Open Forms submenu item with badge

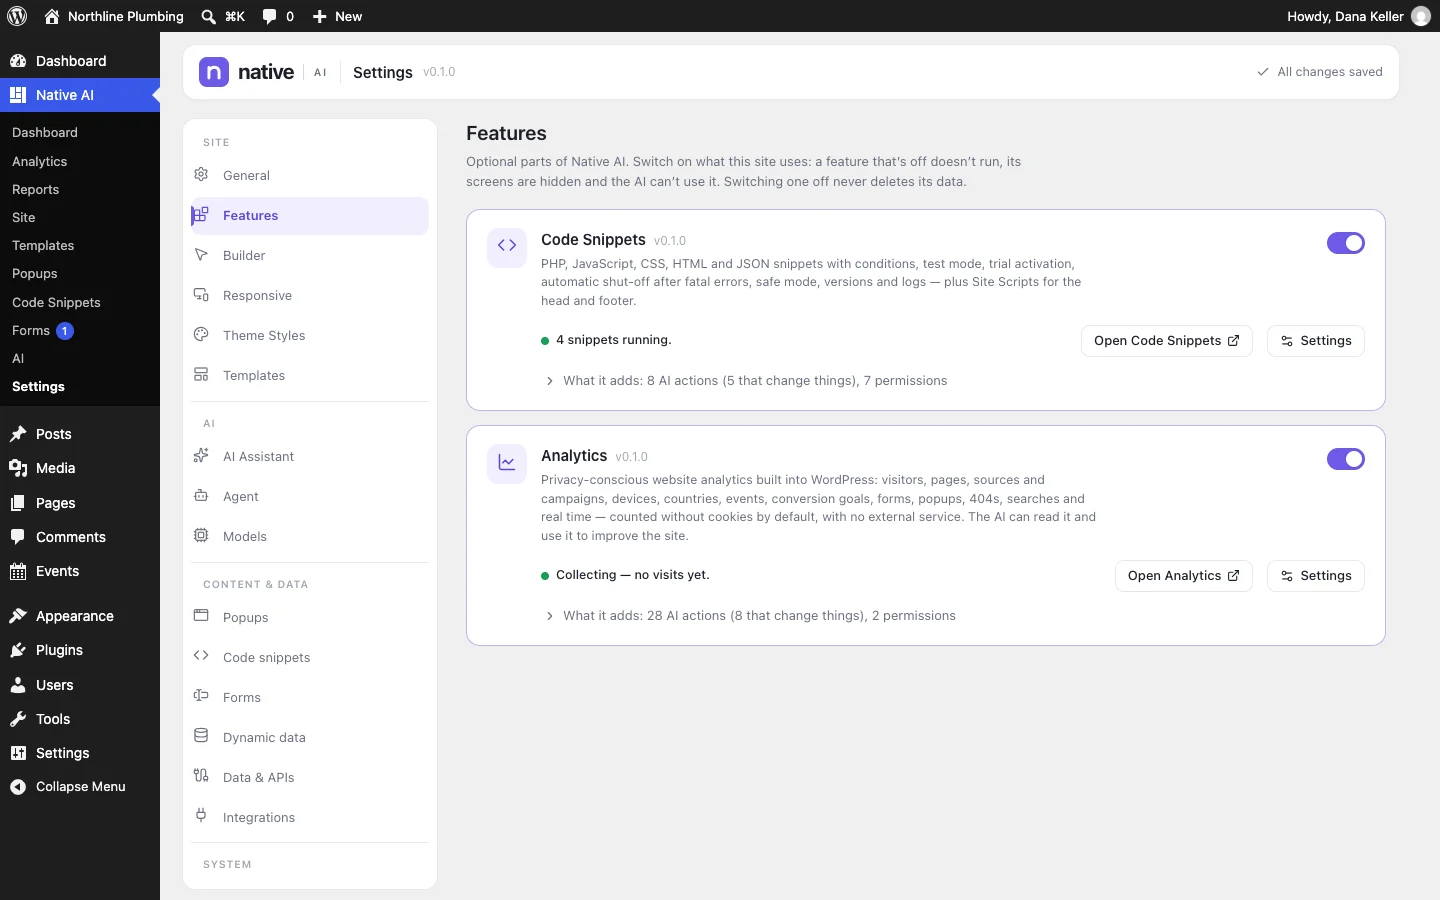coord(80,330)
